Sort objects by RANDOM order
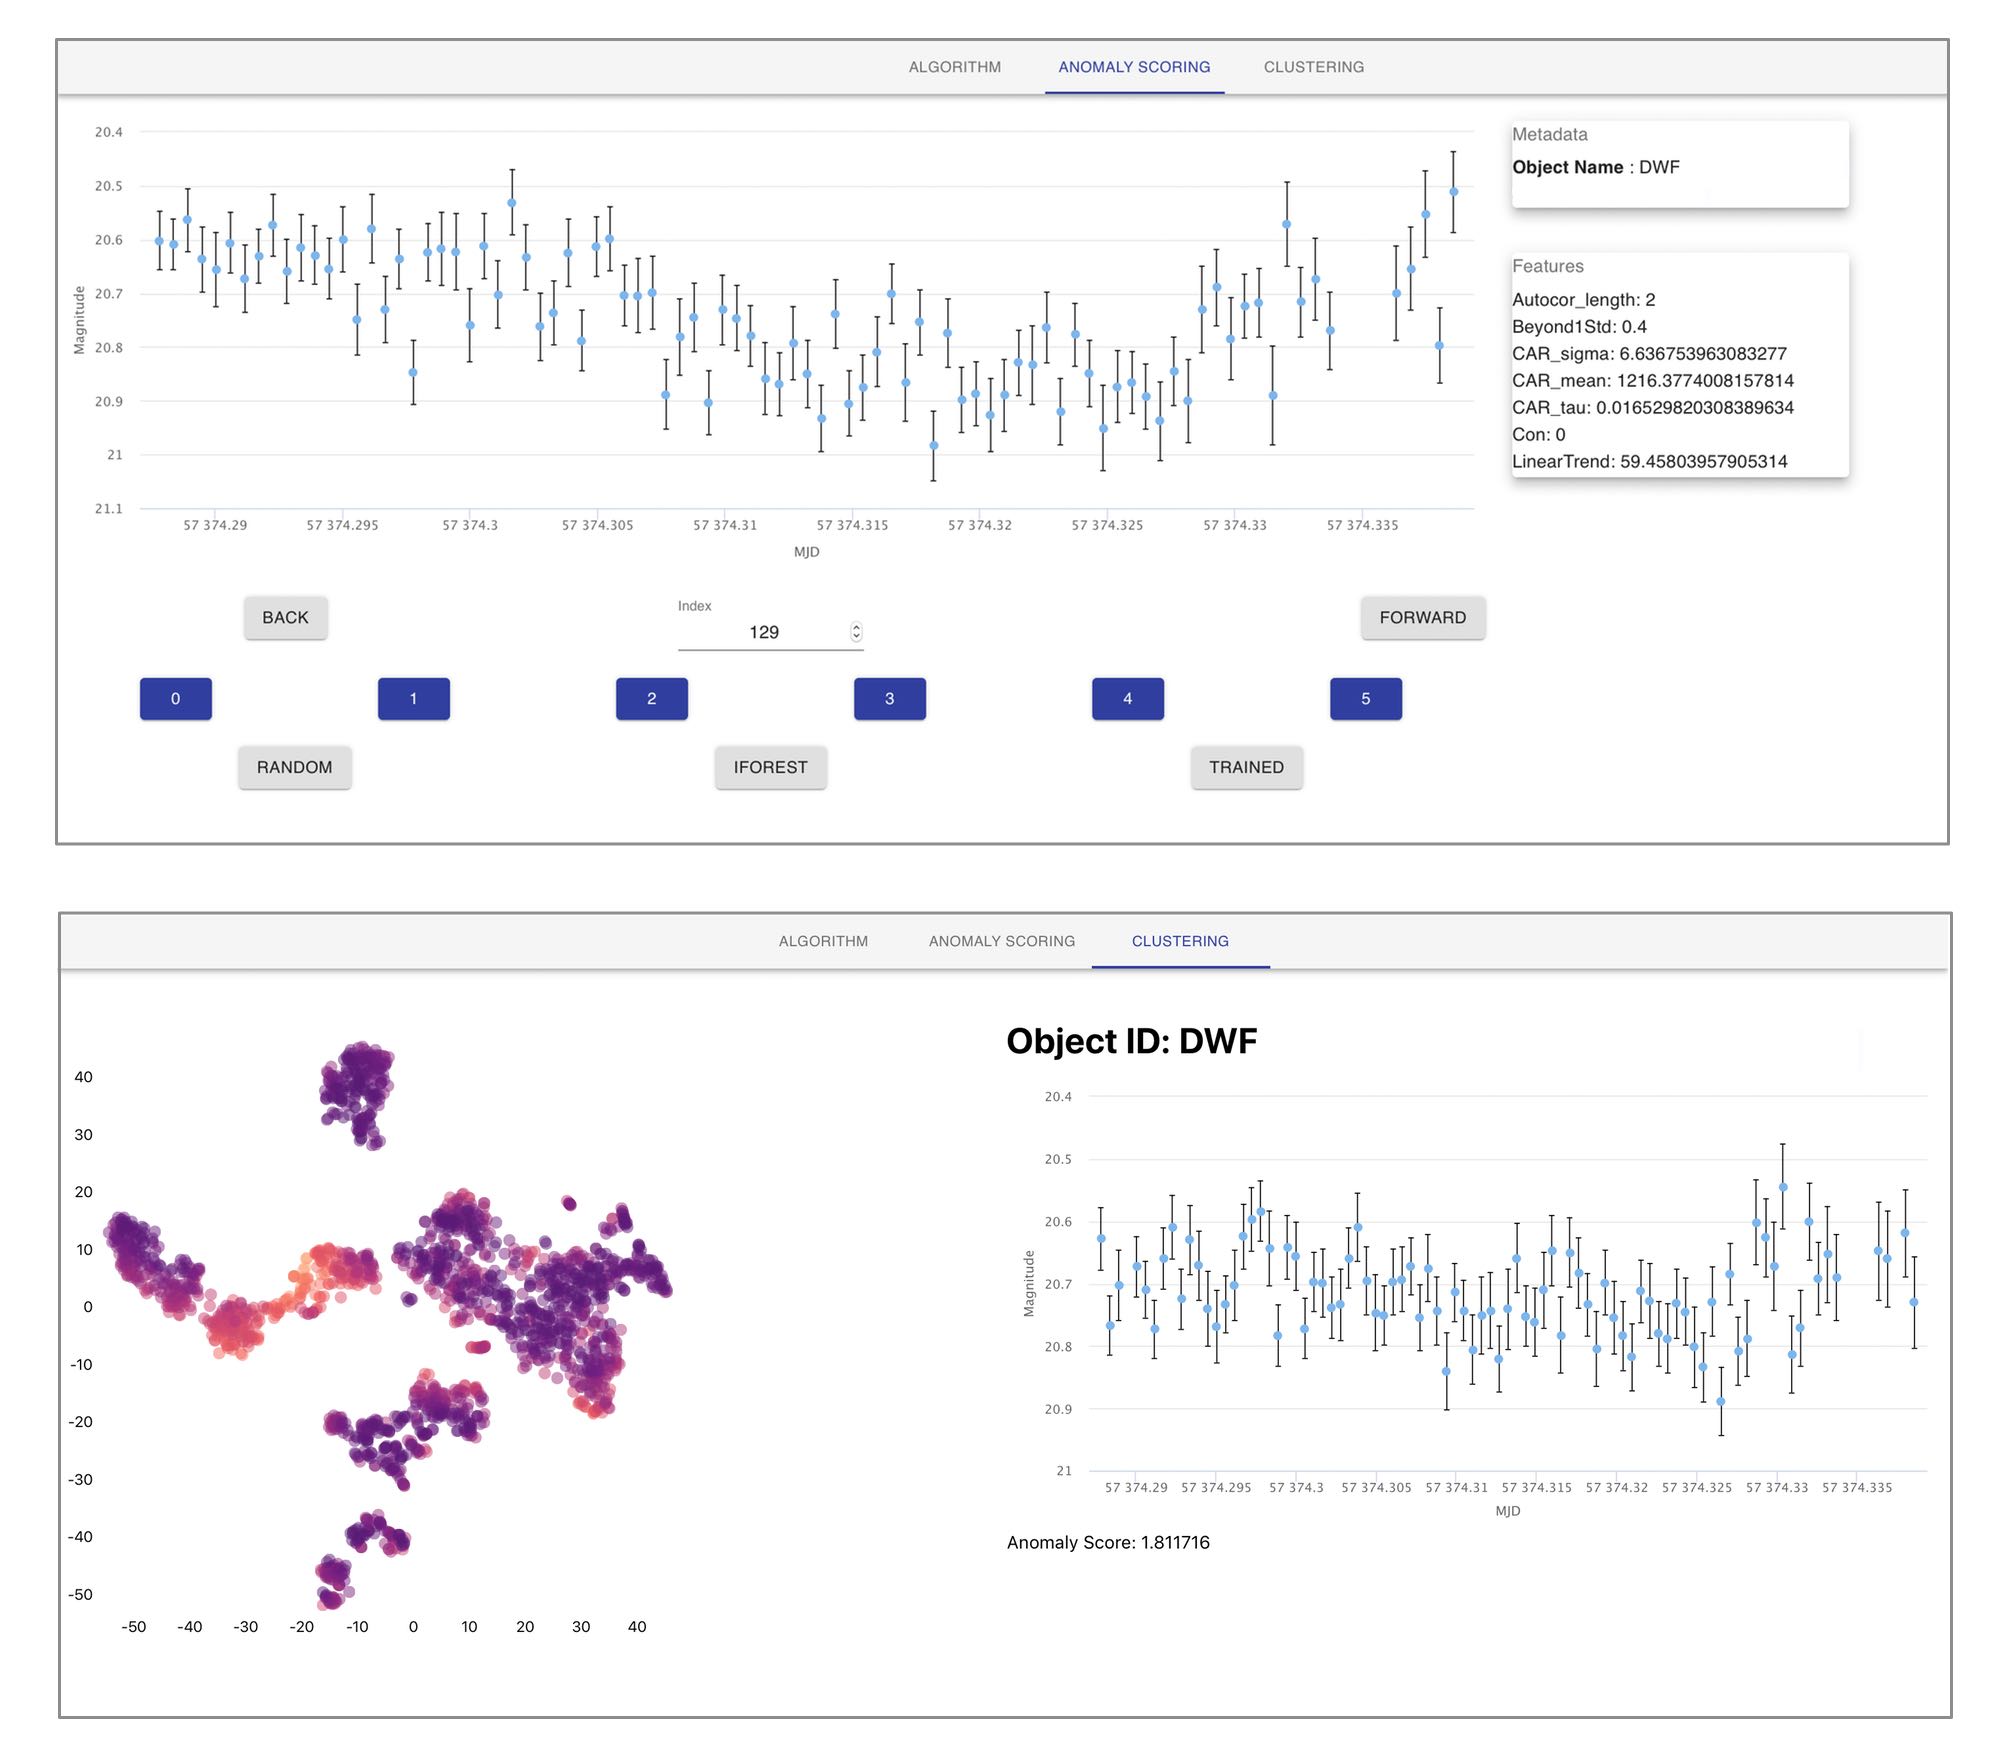Screen dimensions: 2007x1748 pos(294,767)
